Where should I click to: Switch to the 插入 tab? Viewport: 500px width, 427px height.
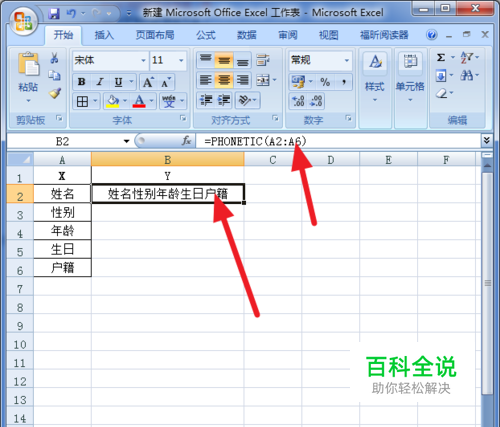(104, 35)
